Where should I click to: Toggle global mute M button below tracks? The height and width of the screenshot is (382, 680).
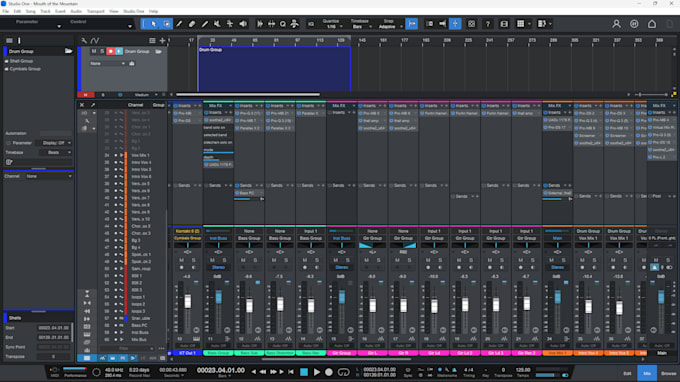pos(86,95)
